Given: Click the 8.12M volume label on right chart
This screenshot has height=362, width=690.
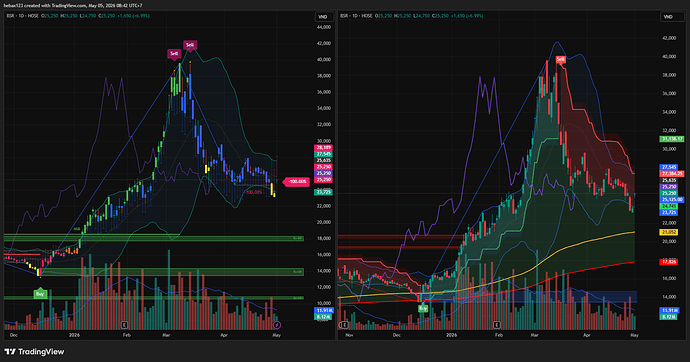Looking at the screenshot, I should click(669, 317).
